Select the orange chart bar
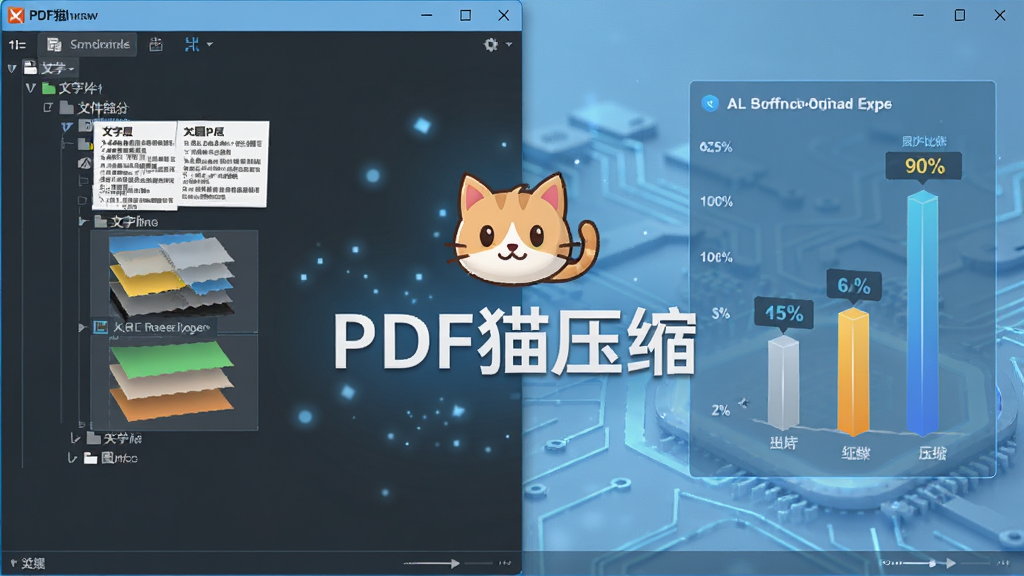The width and height of the screenshot is (1024, 576). pyautogui.click(x=853, y=370)
